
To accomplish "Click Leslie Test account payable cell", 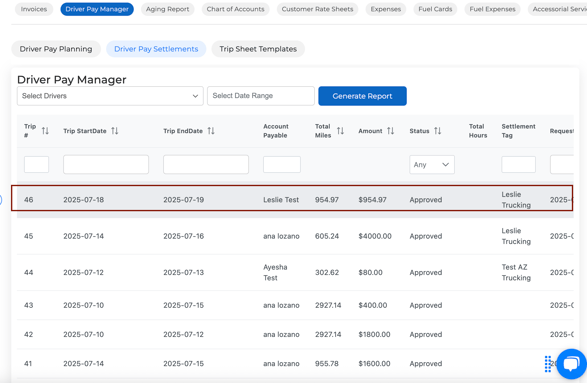I will pyautogui.click(x=281, y=200).
